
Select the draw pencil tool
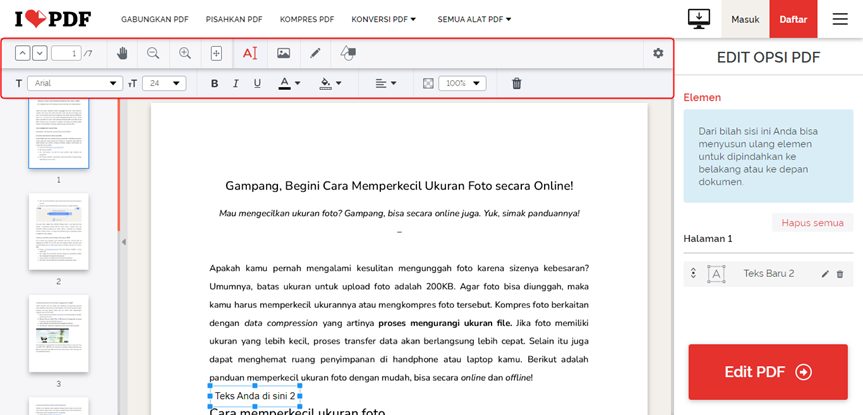coord(315,53)
